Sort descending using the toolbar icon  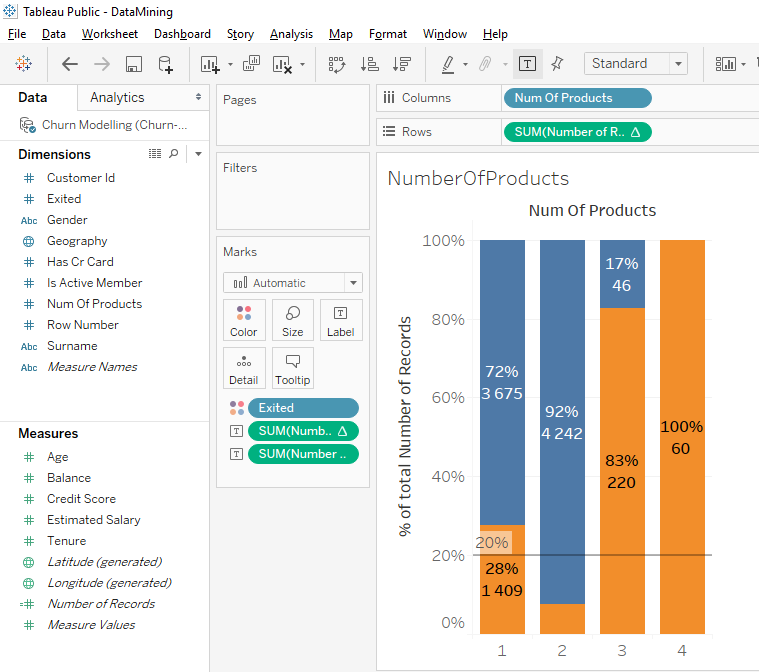click(x=402, y=64)
